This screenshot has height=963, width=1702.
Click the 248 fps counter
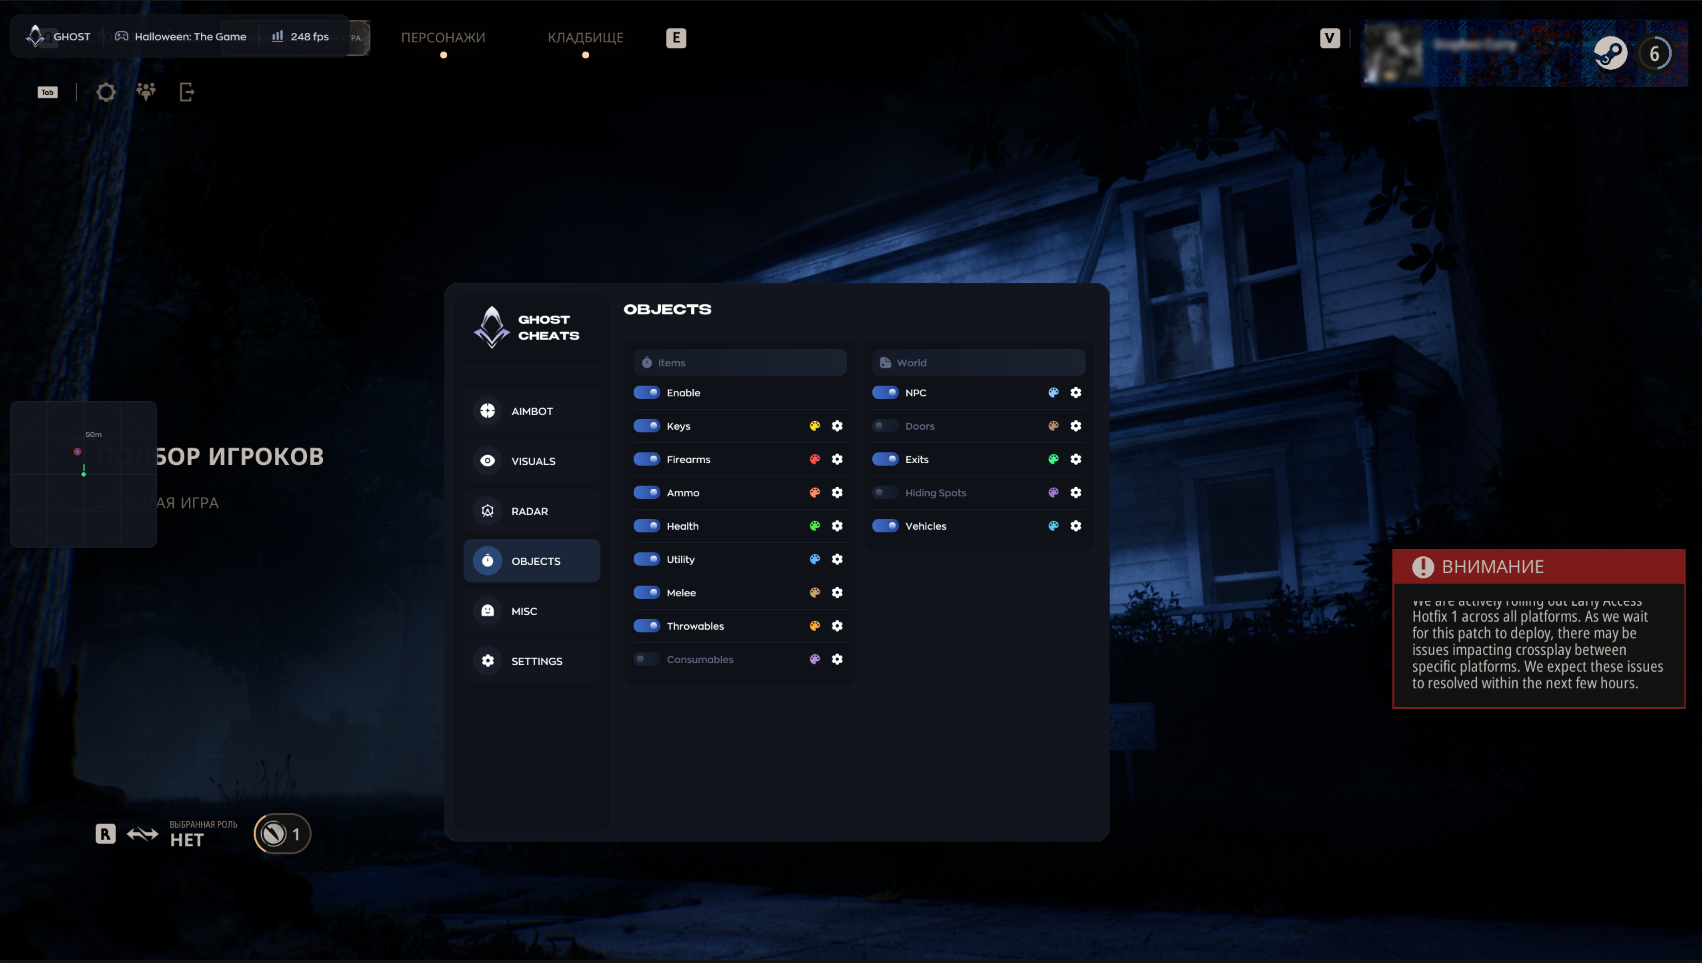tap(300, 37)
